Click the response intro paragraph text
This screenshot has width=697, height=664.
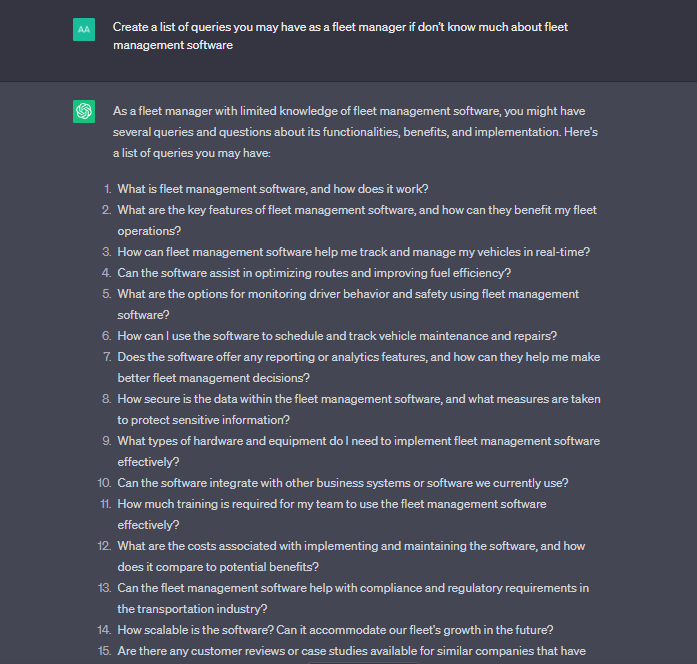[355, 132]
